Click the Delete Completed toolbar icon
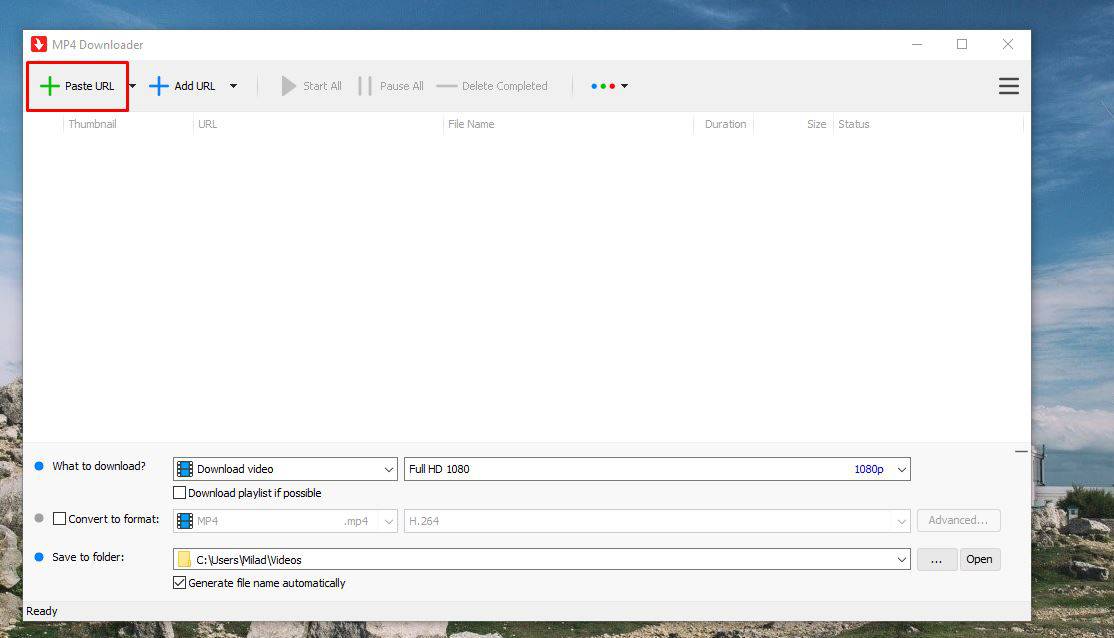 point(447,86)
